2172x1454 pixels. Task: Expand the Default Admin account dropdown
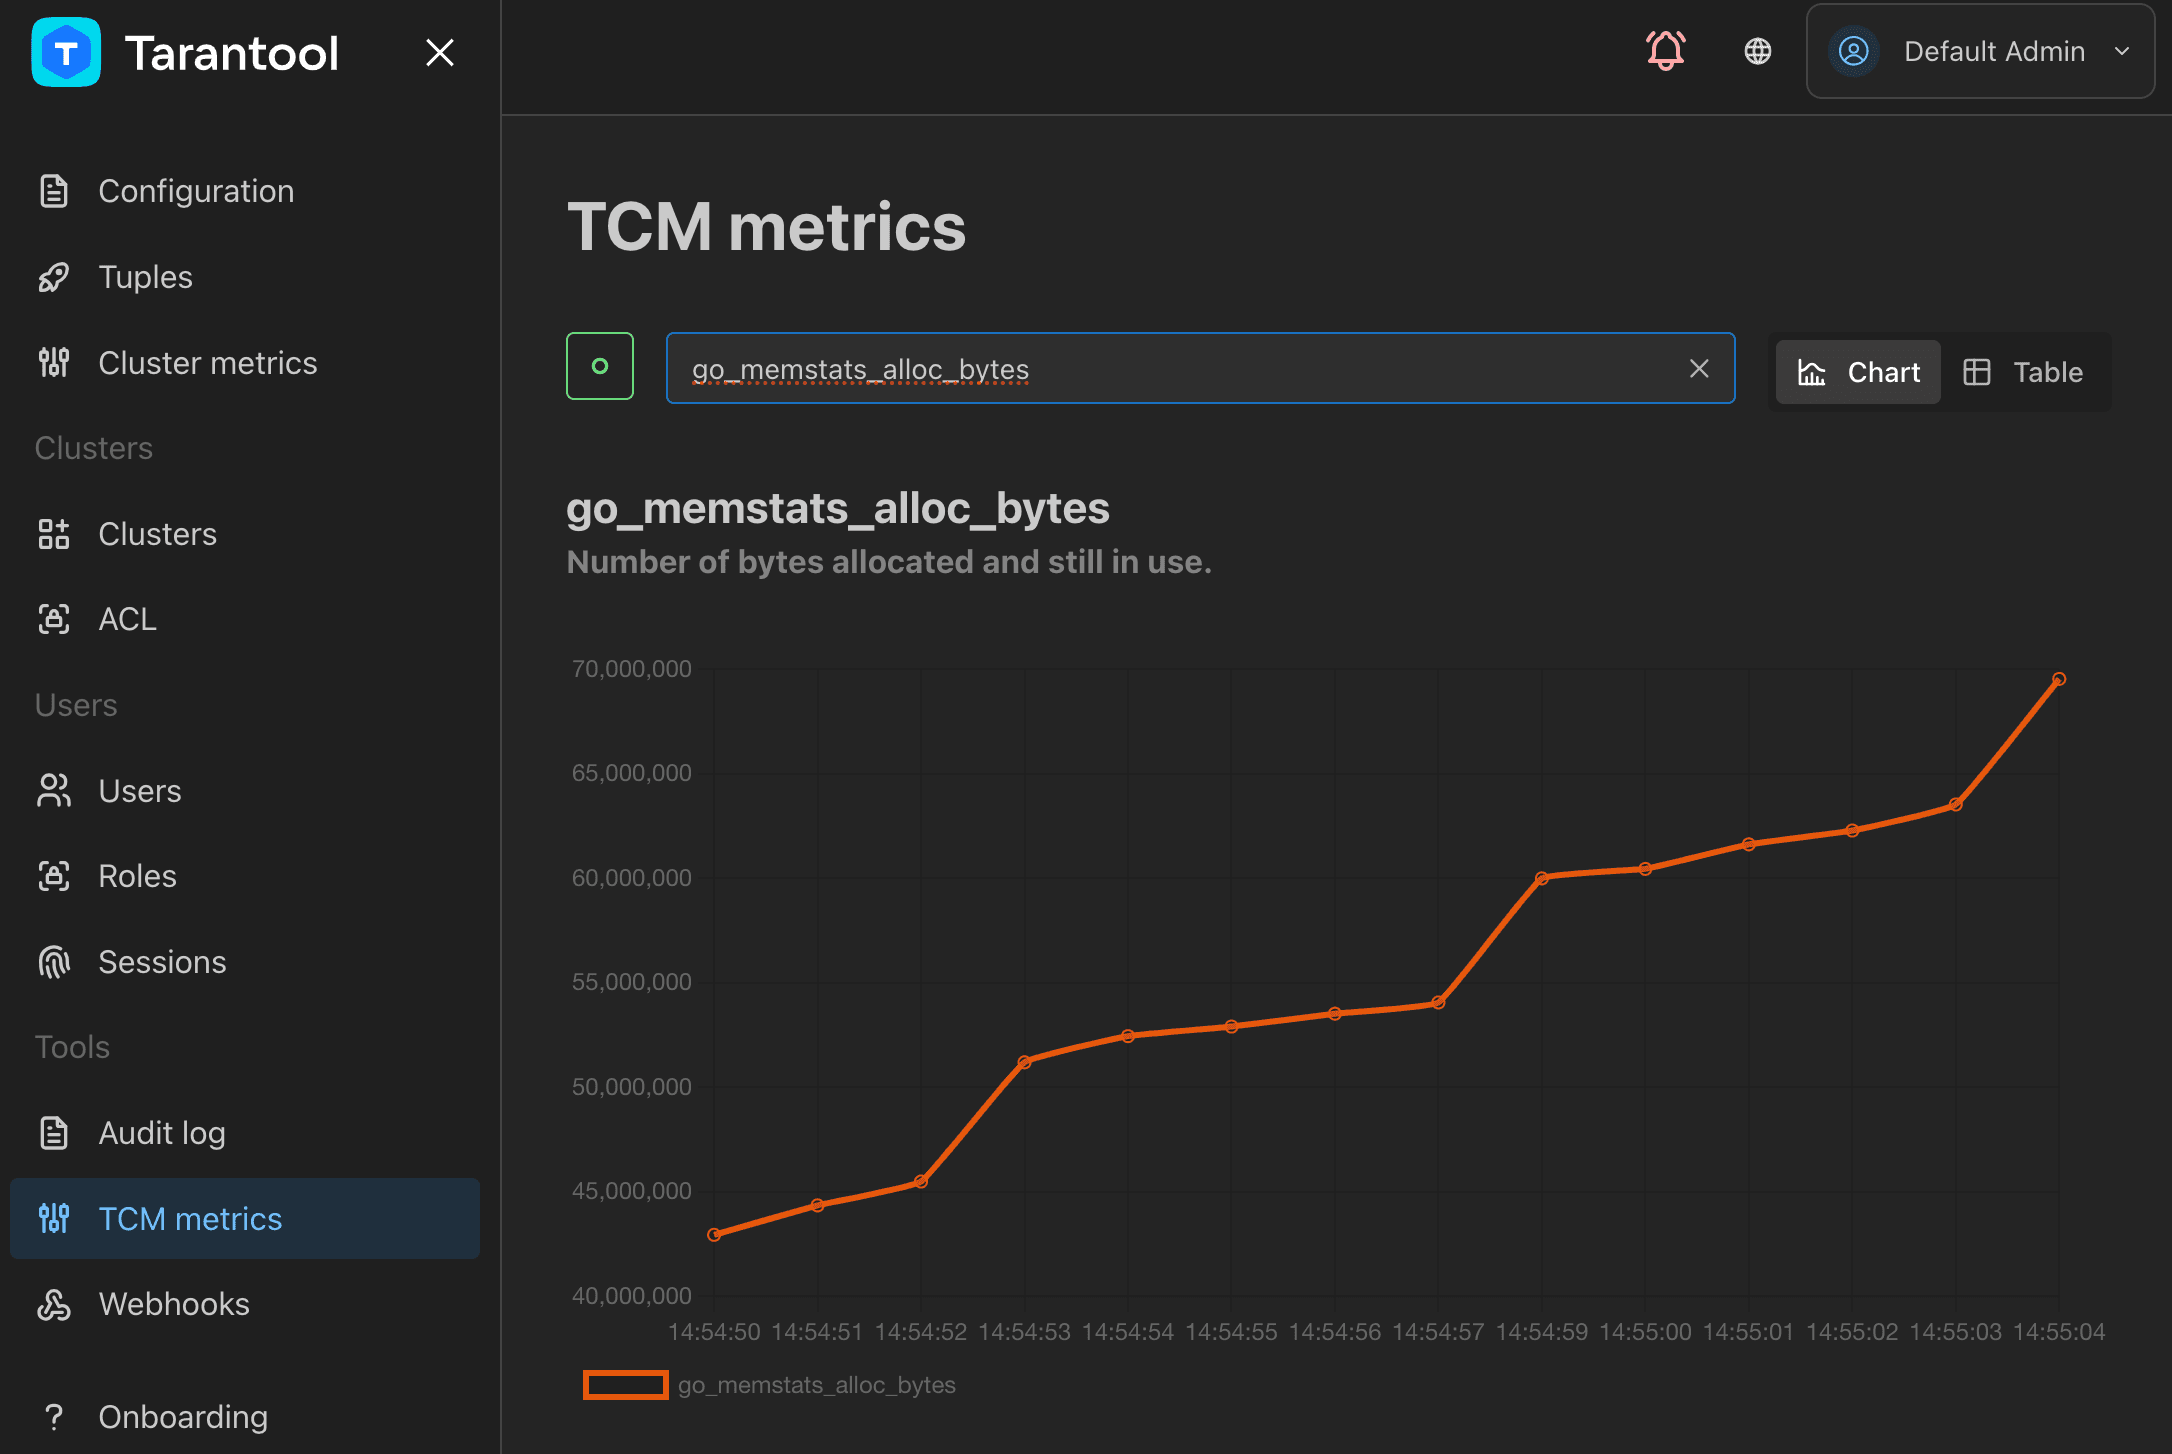(1981, 51)
